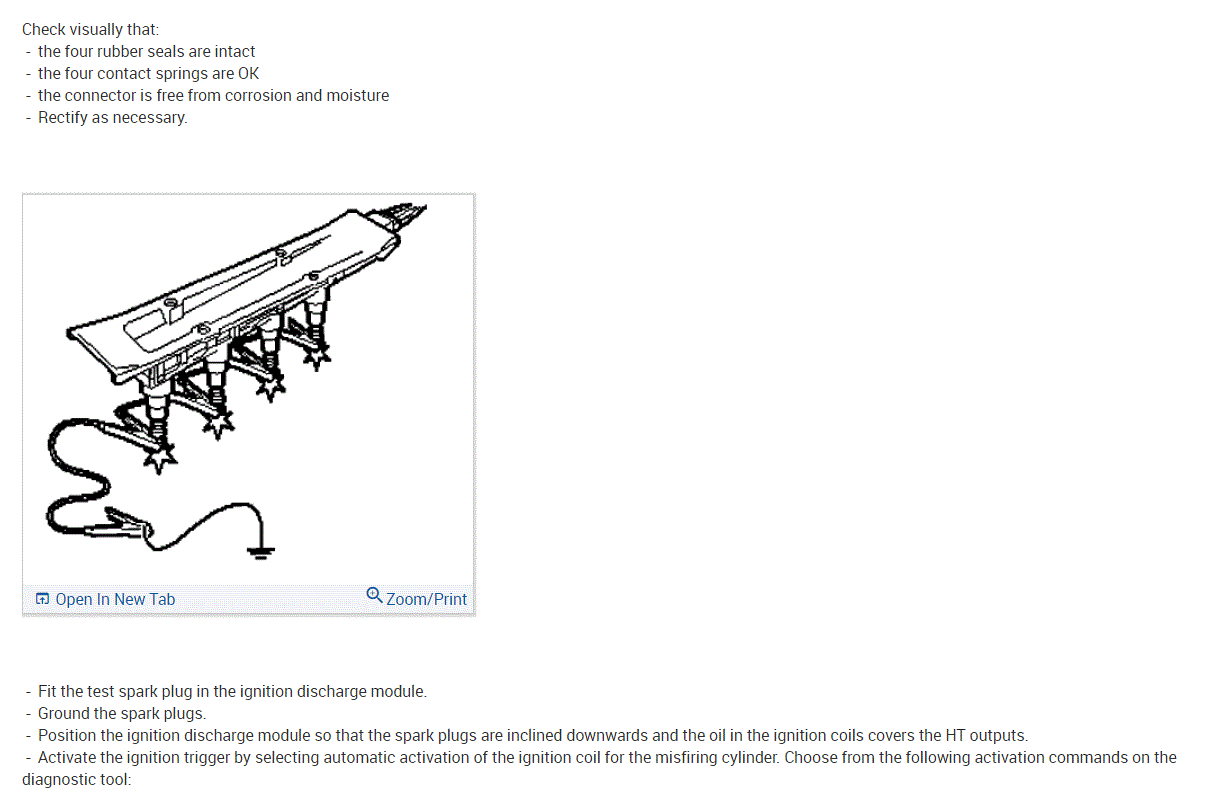Click the 'free from corrosion and moisture' line
This screenshot has height=804, width=1211.
click(x=213, y=96)
